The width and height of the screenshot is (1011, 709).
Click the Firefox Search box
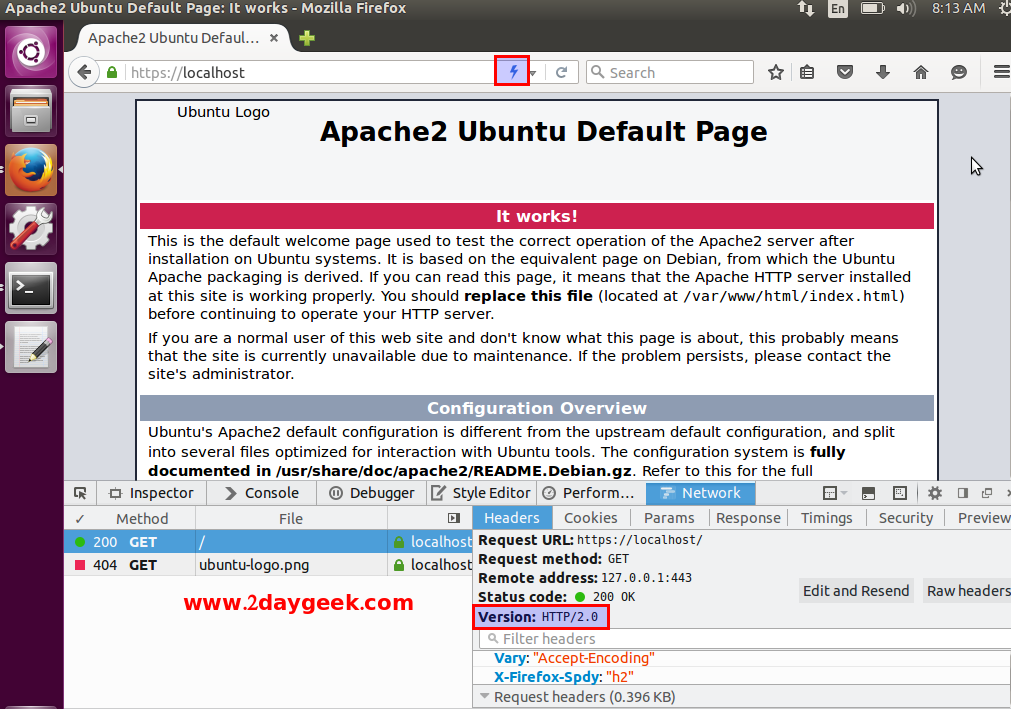coord(670,72)
